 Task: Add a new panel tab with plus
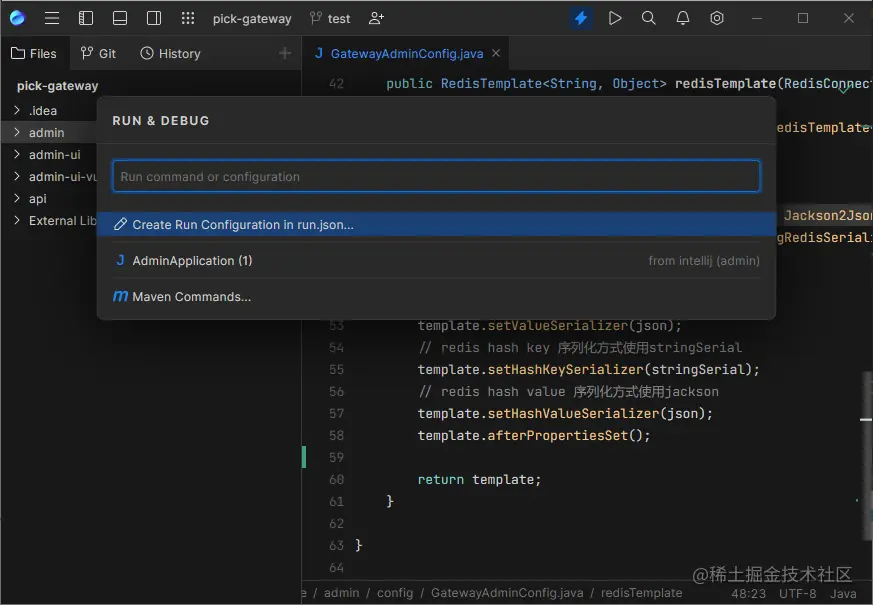pyautogui.click(x=285, y=53)
